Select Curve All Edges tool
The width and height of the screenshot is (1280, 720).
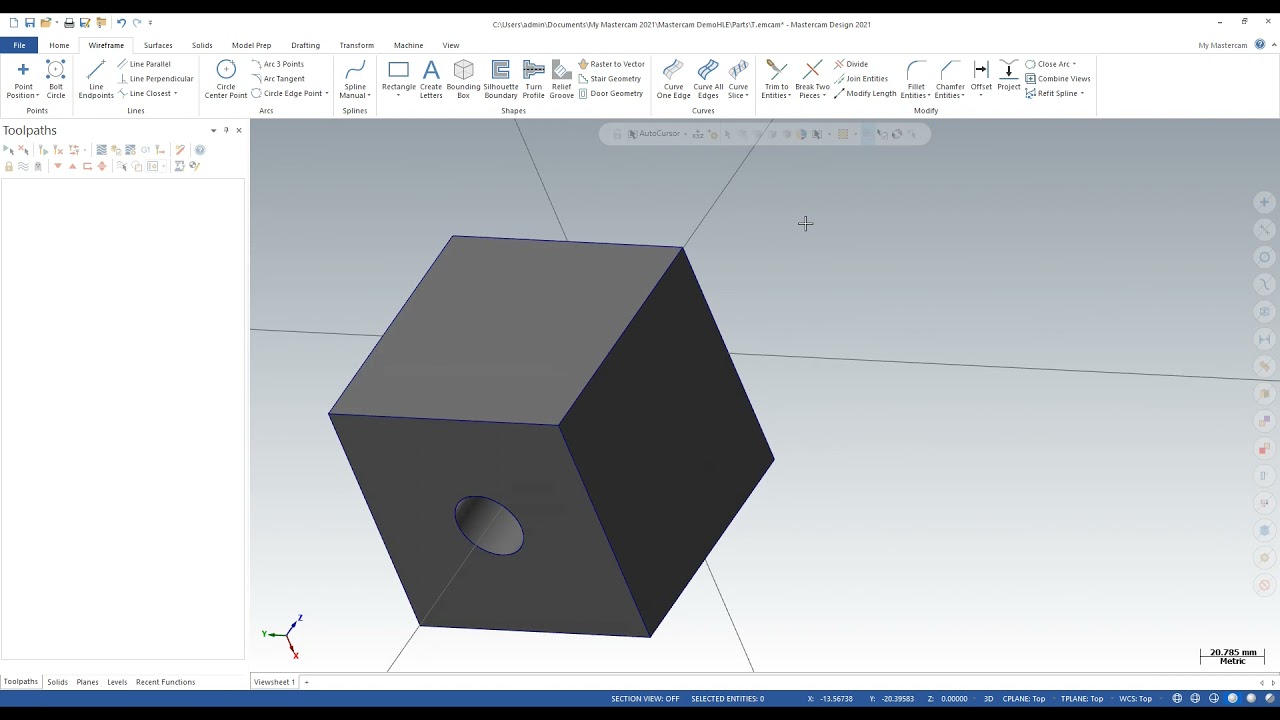click(x=708, y=79)
